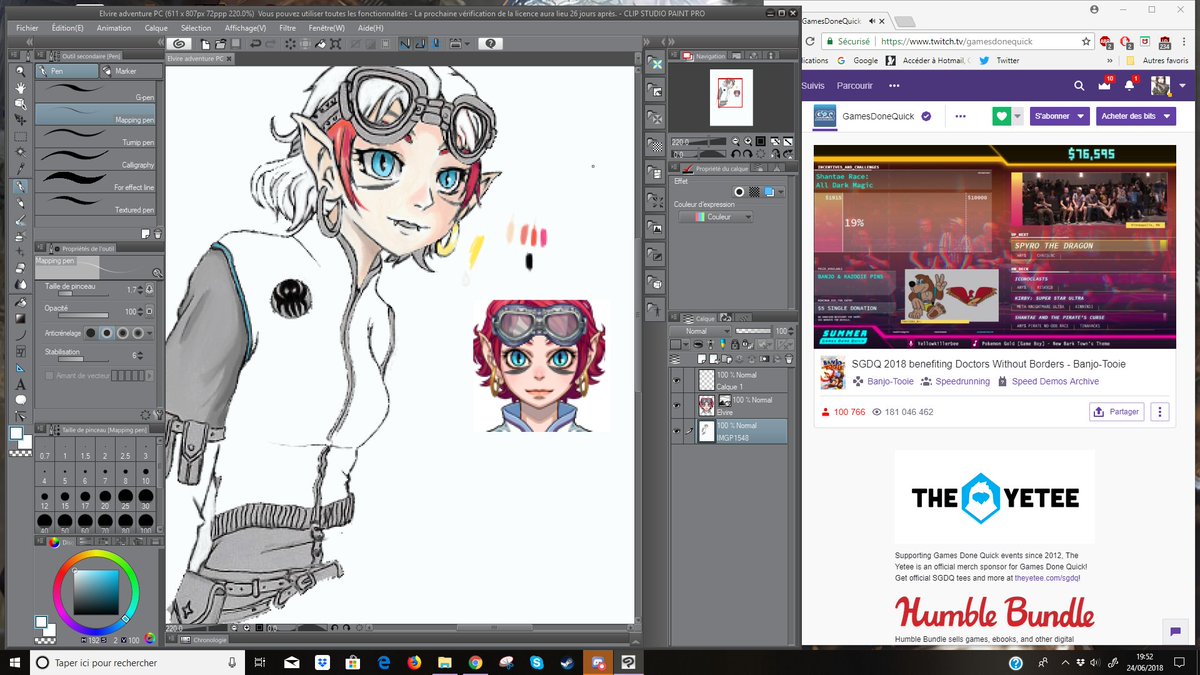Click Twitch search magnifier icon
This screenshot has width=1200, height=675.
click(x=1078, y=87)
